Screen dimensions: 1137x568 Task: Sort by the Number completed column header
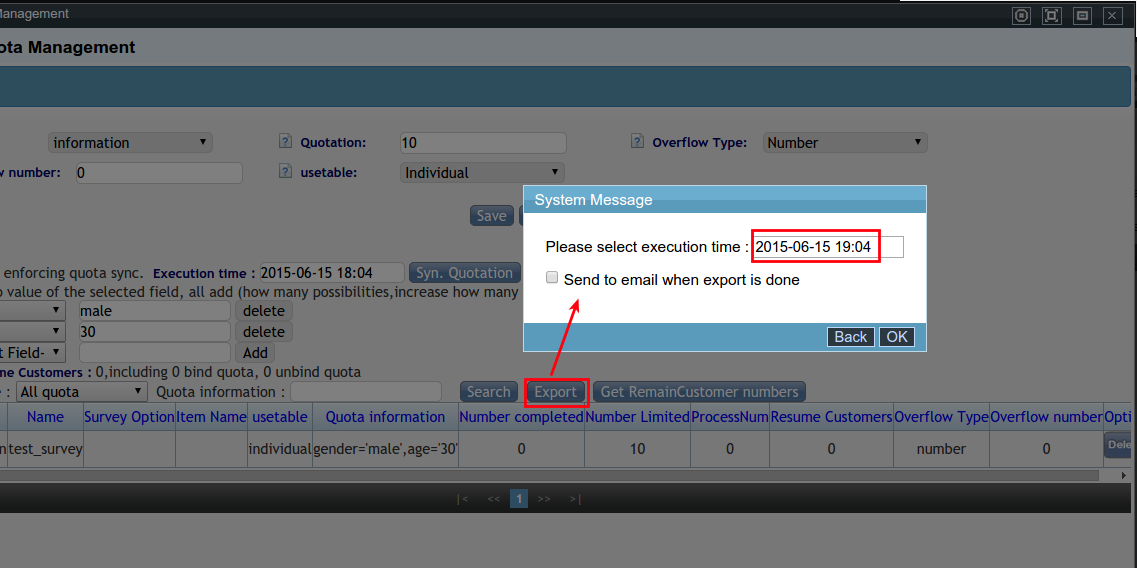coord(521,417)
